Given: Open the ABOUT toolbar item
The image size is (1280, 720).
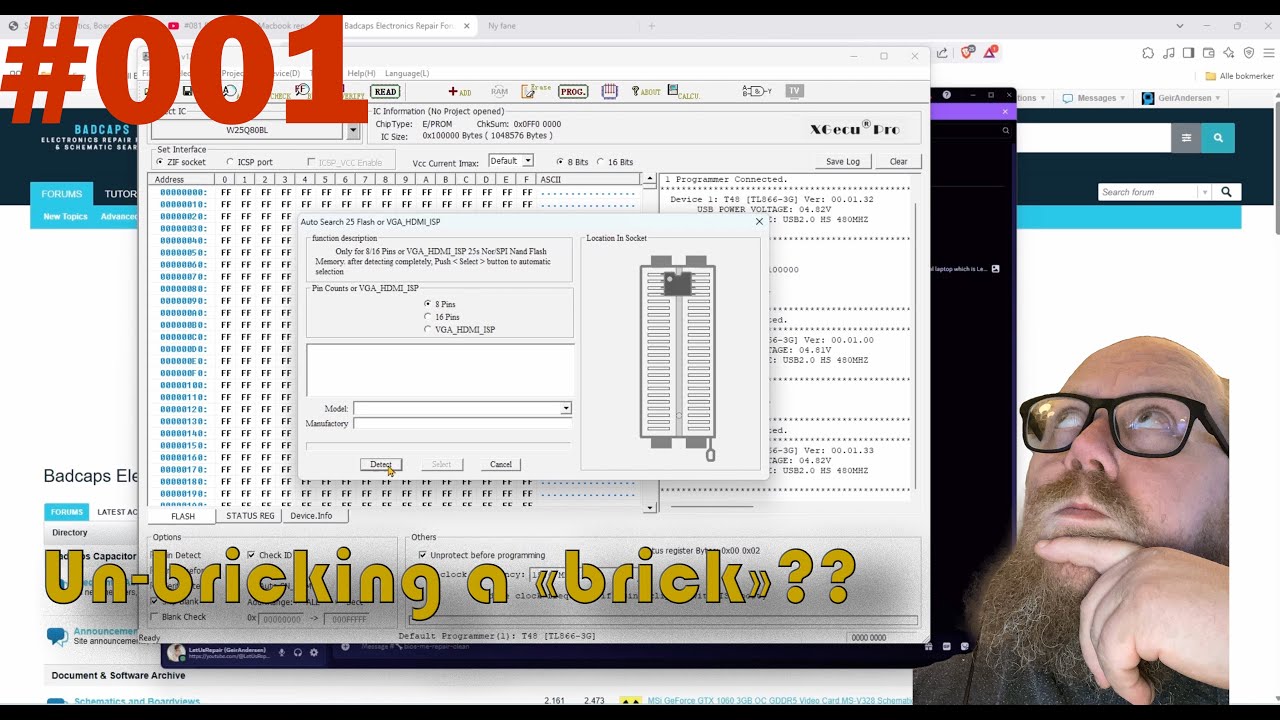Looking at the screenshot, I should [x=646, y=91].
